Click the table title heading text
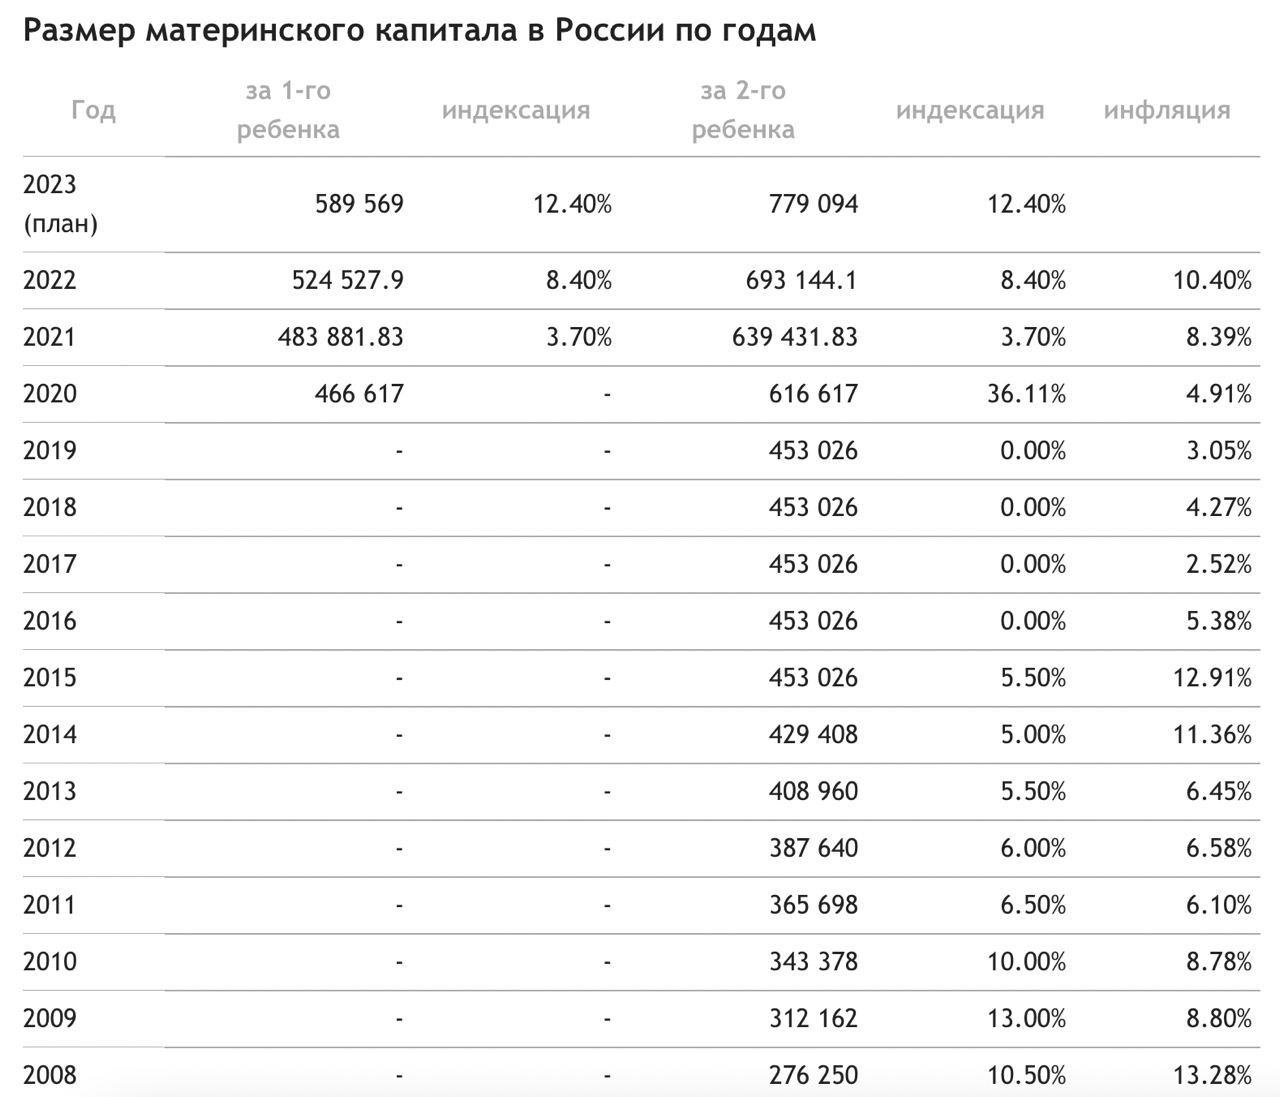The width and height of the screenshot is (1280, 1097). (x=419, y=31)
